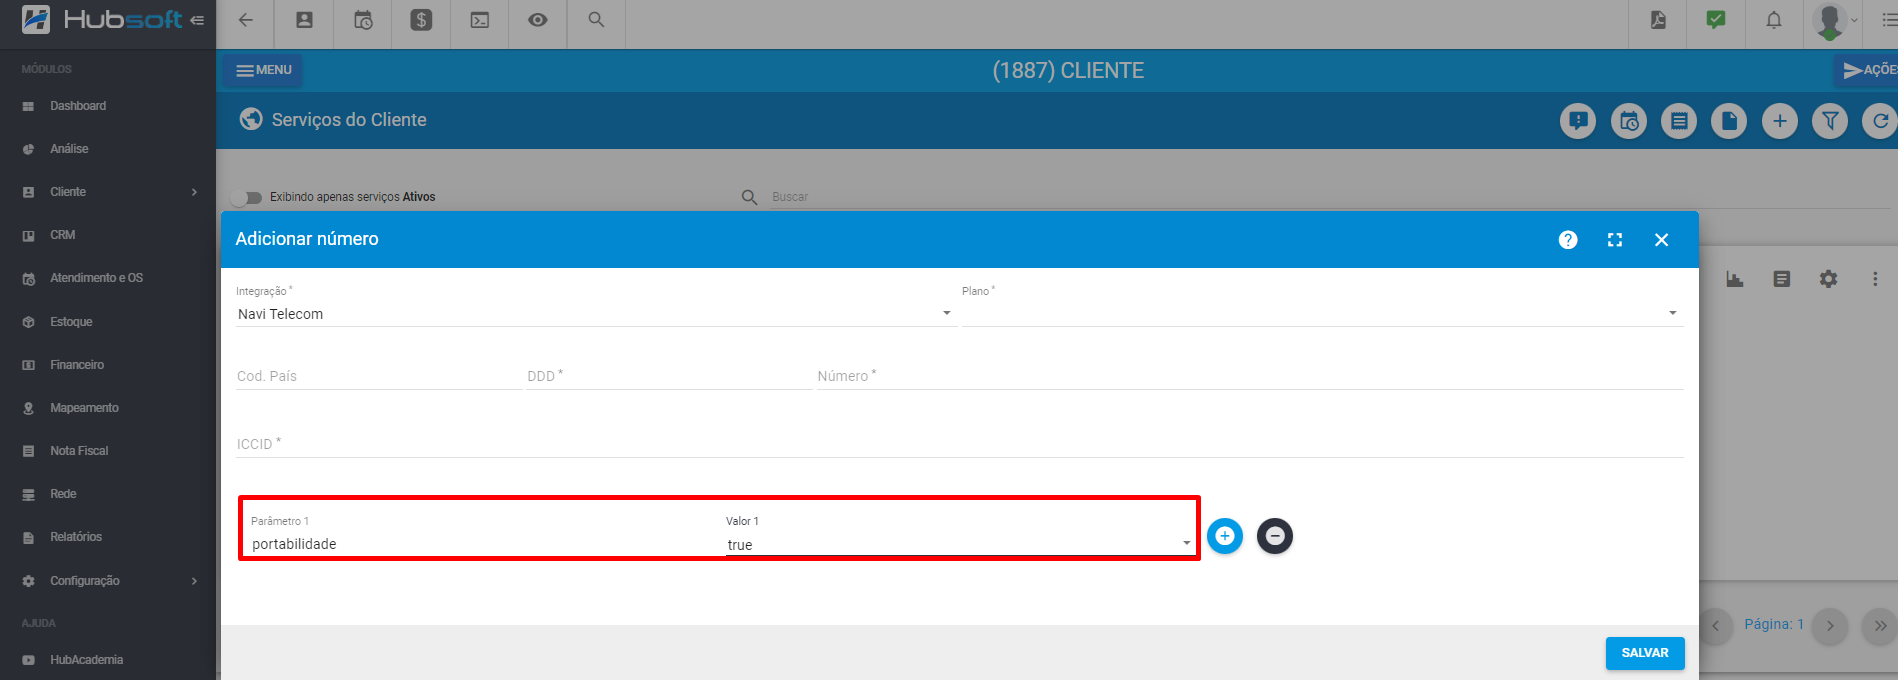1898x680 pixels.
Task: Go back using the top-bar left arrow
Action: tap(246, 20)
